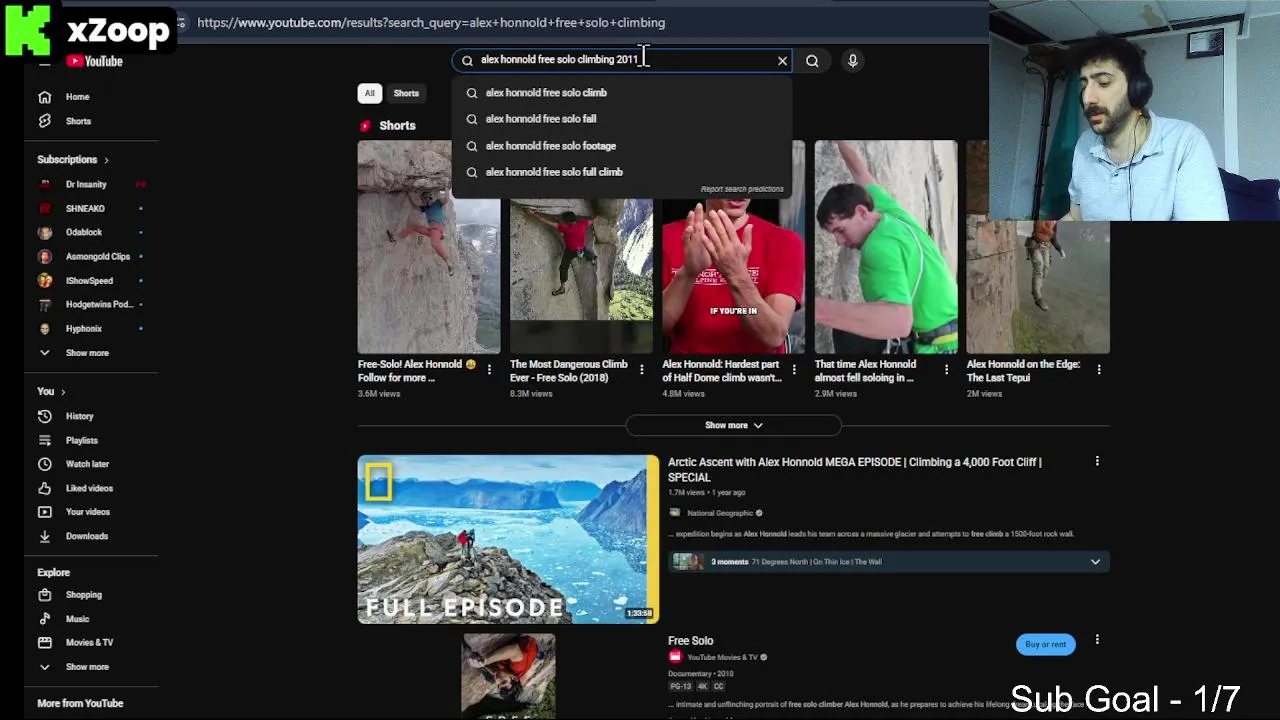Open options menu for 'The Last Tepui' short
The height and width of the screenshot is (720, 1280).
[x=1099, y=370]
